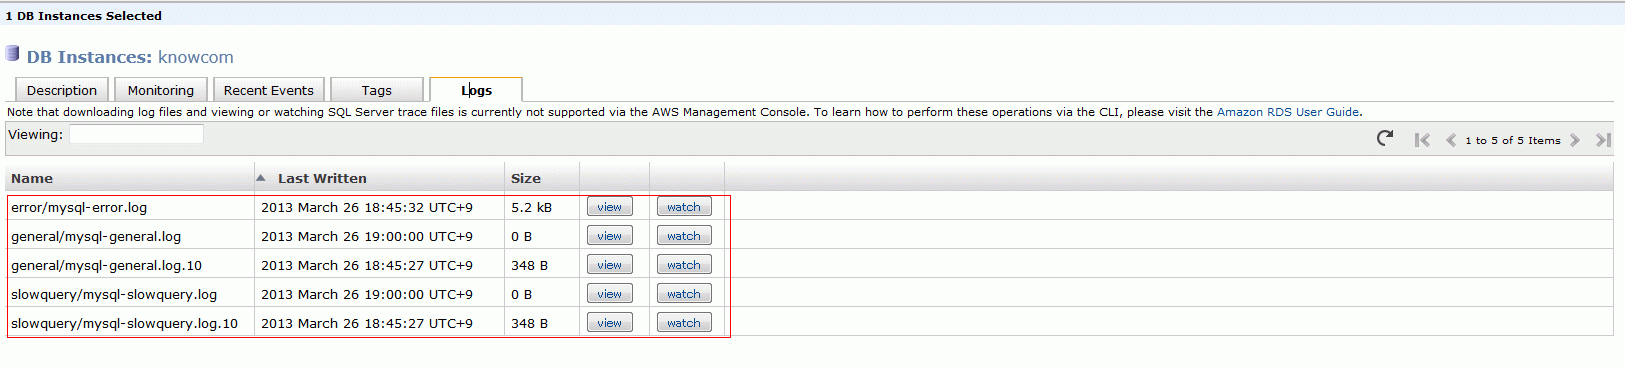
Task: Go to previous page of logs
Action: coord(1451,140)
